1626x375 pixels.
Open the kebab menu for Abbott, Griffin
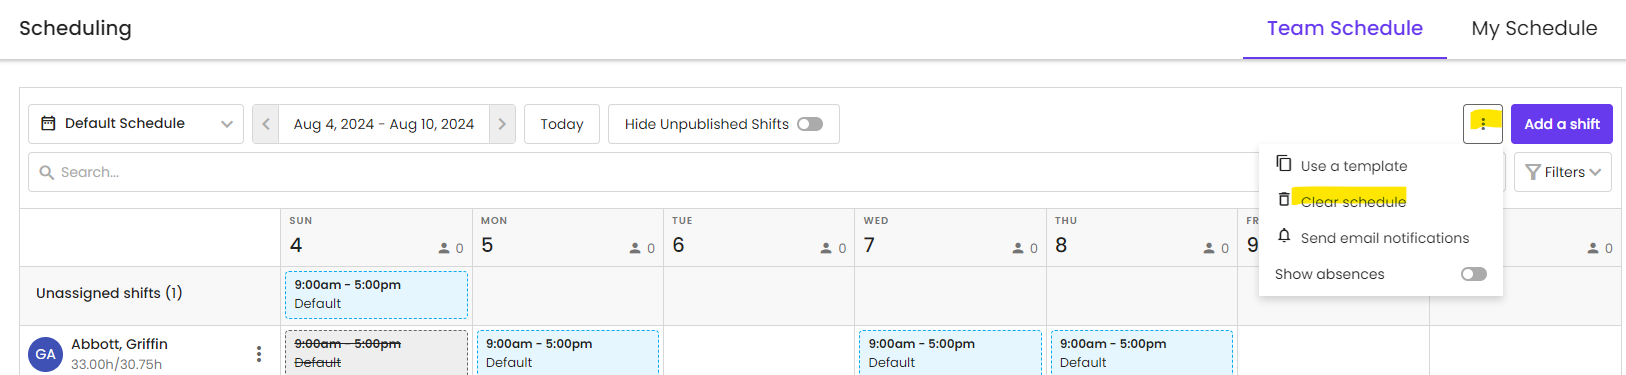259,354
